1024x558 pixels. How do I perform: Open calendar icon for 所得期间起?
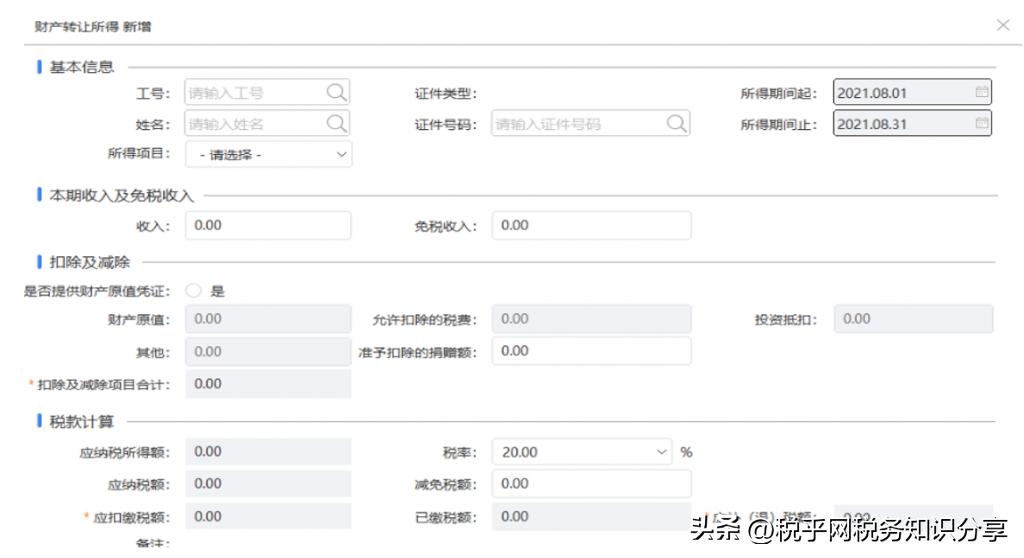pyautogui.click(x=982, y=92)
